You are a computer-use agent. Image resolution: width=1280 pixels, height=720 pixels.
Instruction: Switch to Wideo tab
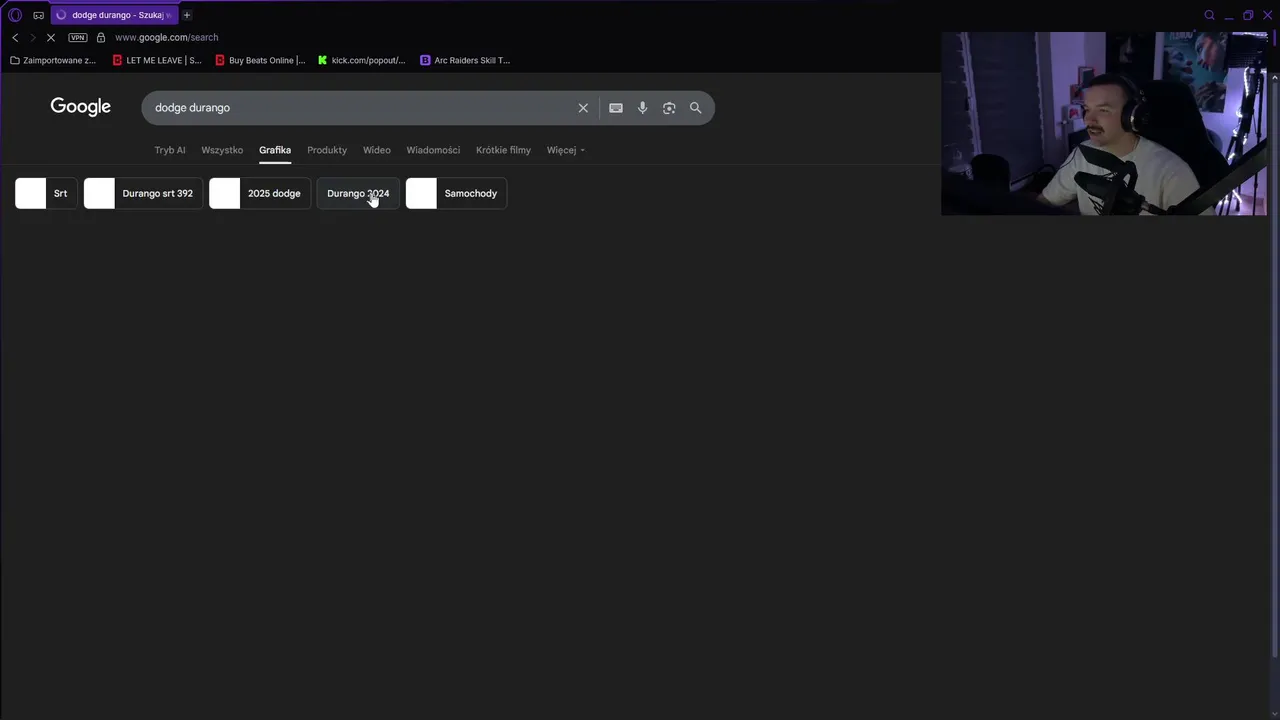pos(377,150)
